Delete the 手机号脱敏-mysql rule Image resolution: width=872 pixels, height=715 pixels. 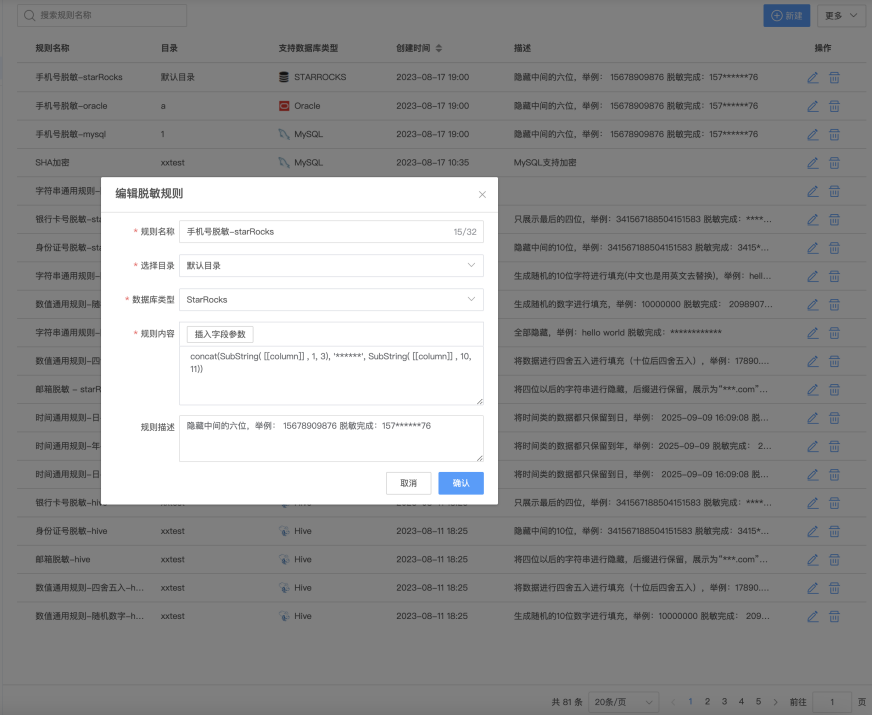pos(834,135)
